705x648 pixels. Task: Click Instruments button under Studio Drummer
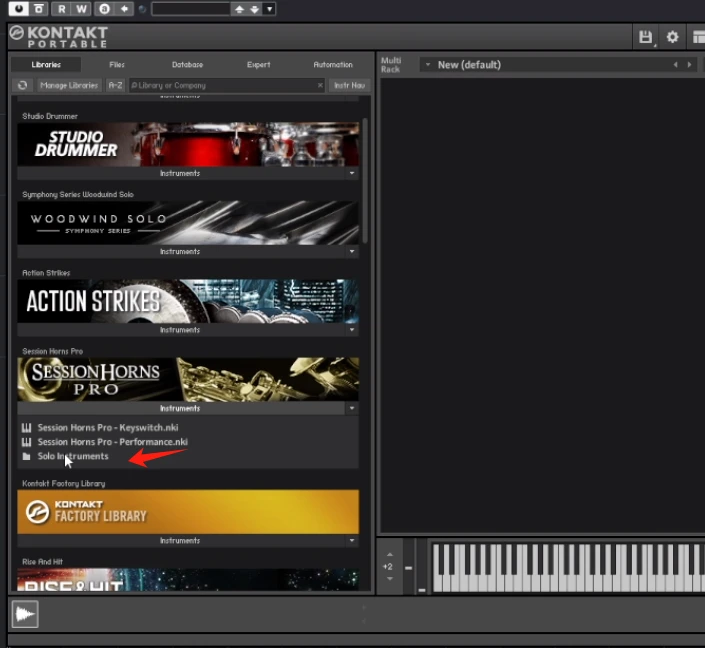(180, 173)
